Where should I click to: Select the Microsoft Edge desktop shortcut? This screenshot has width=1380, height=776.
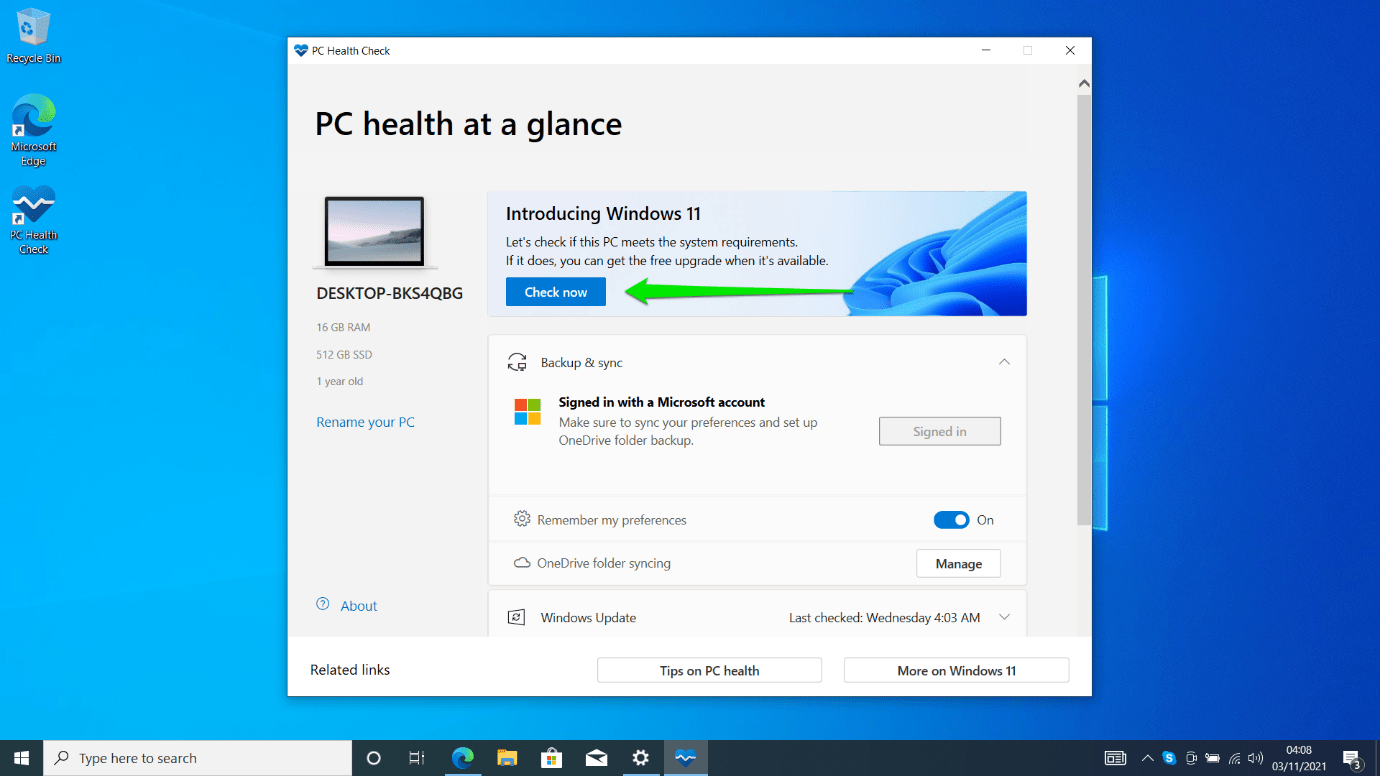(x=34, y=130)
